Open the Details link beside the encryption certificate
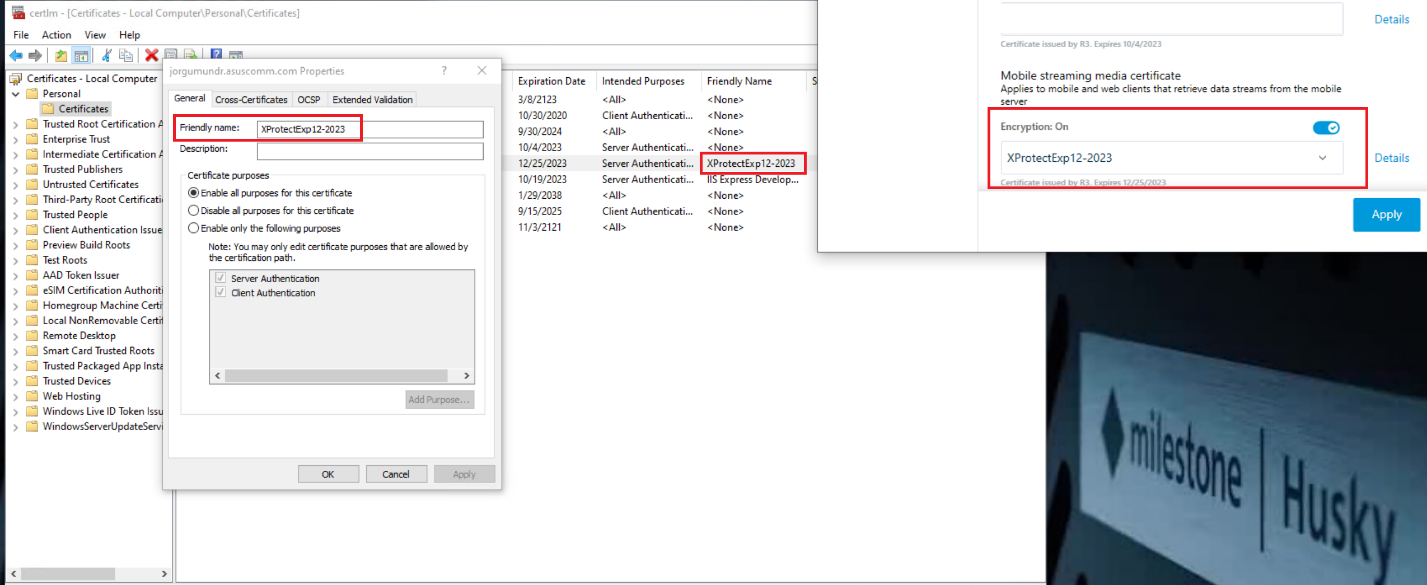This screenshot has height=585, width=1427. [x=1391, y=157]
